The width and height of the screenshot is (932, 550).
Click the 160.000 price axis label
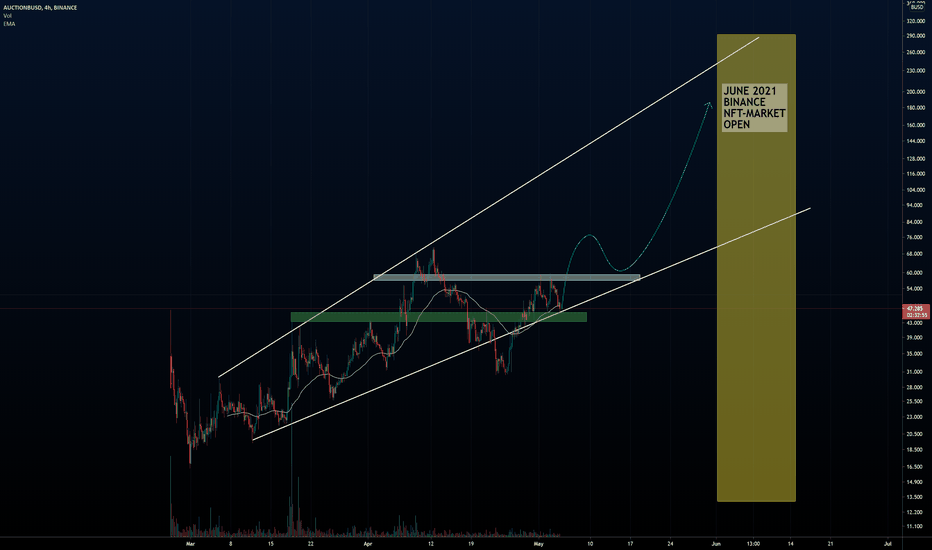pyautogui.click(x=916, y=125)
